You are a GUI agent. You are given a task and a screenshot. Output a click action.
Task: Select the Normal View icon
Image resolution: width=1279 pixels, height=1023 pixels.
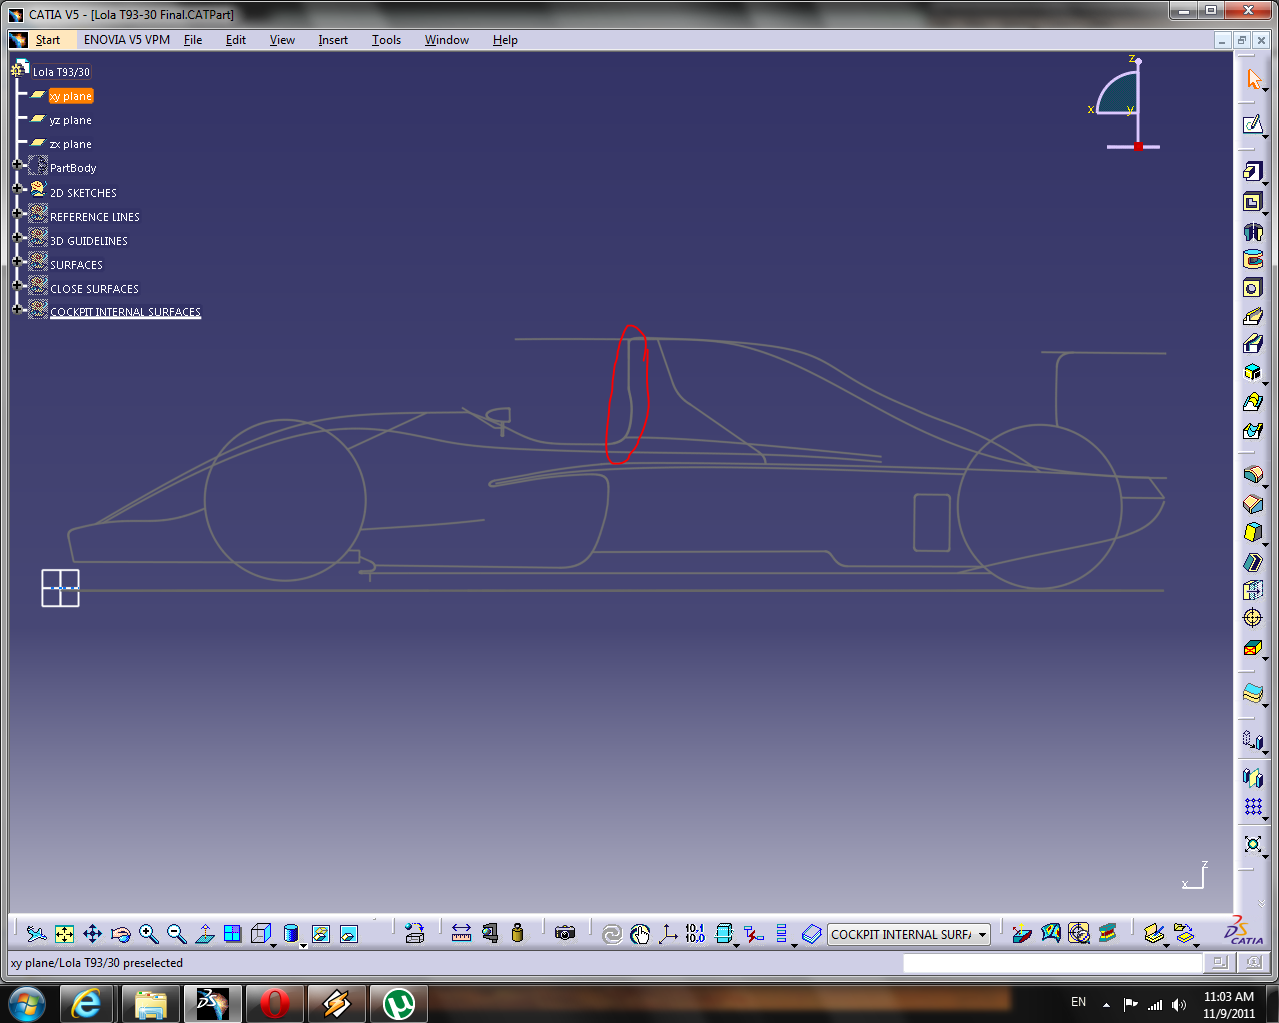tap(204, 934)
